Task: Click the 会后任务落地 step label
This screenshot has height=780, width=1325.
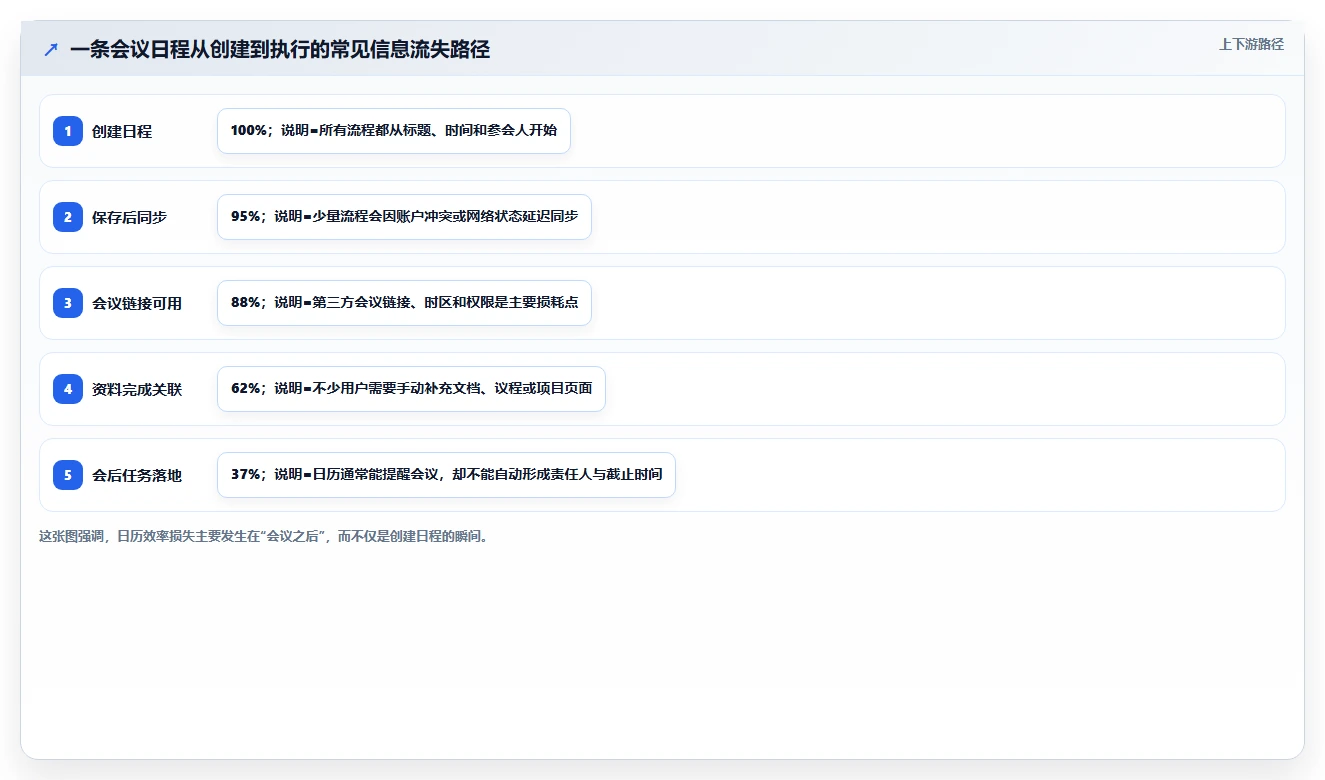Action: click(x=137, y=475)
